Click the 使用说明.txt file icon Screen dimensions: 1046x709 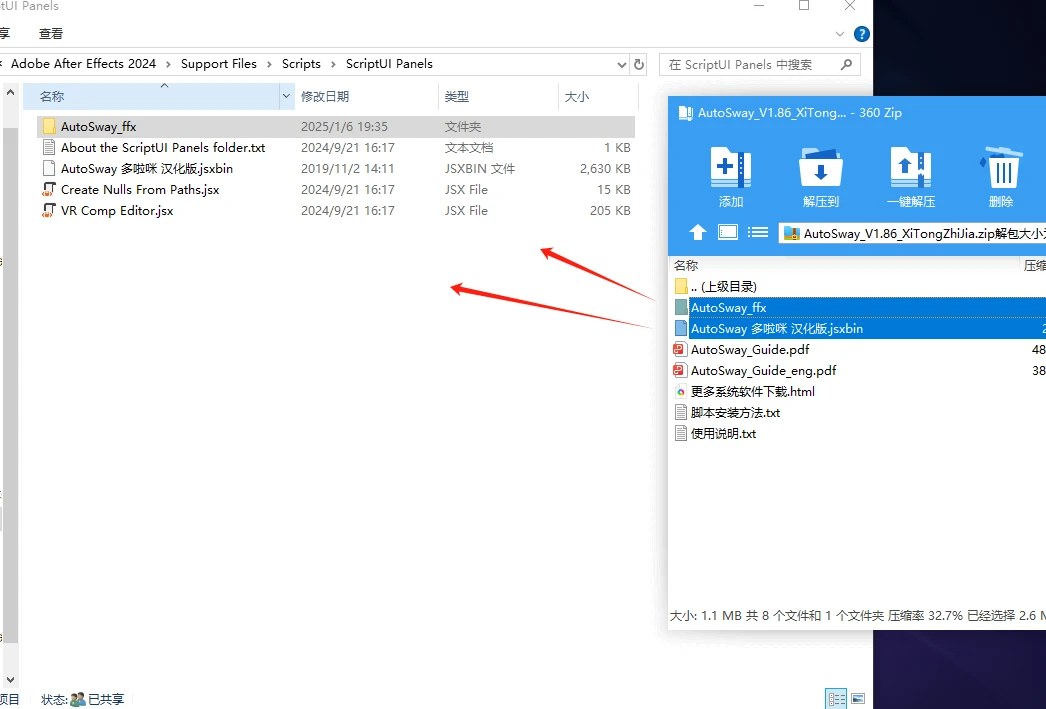coord(680,434)
